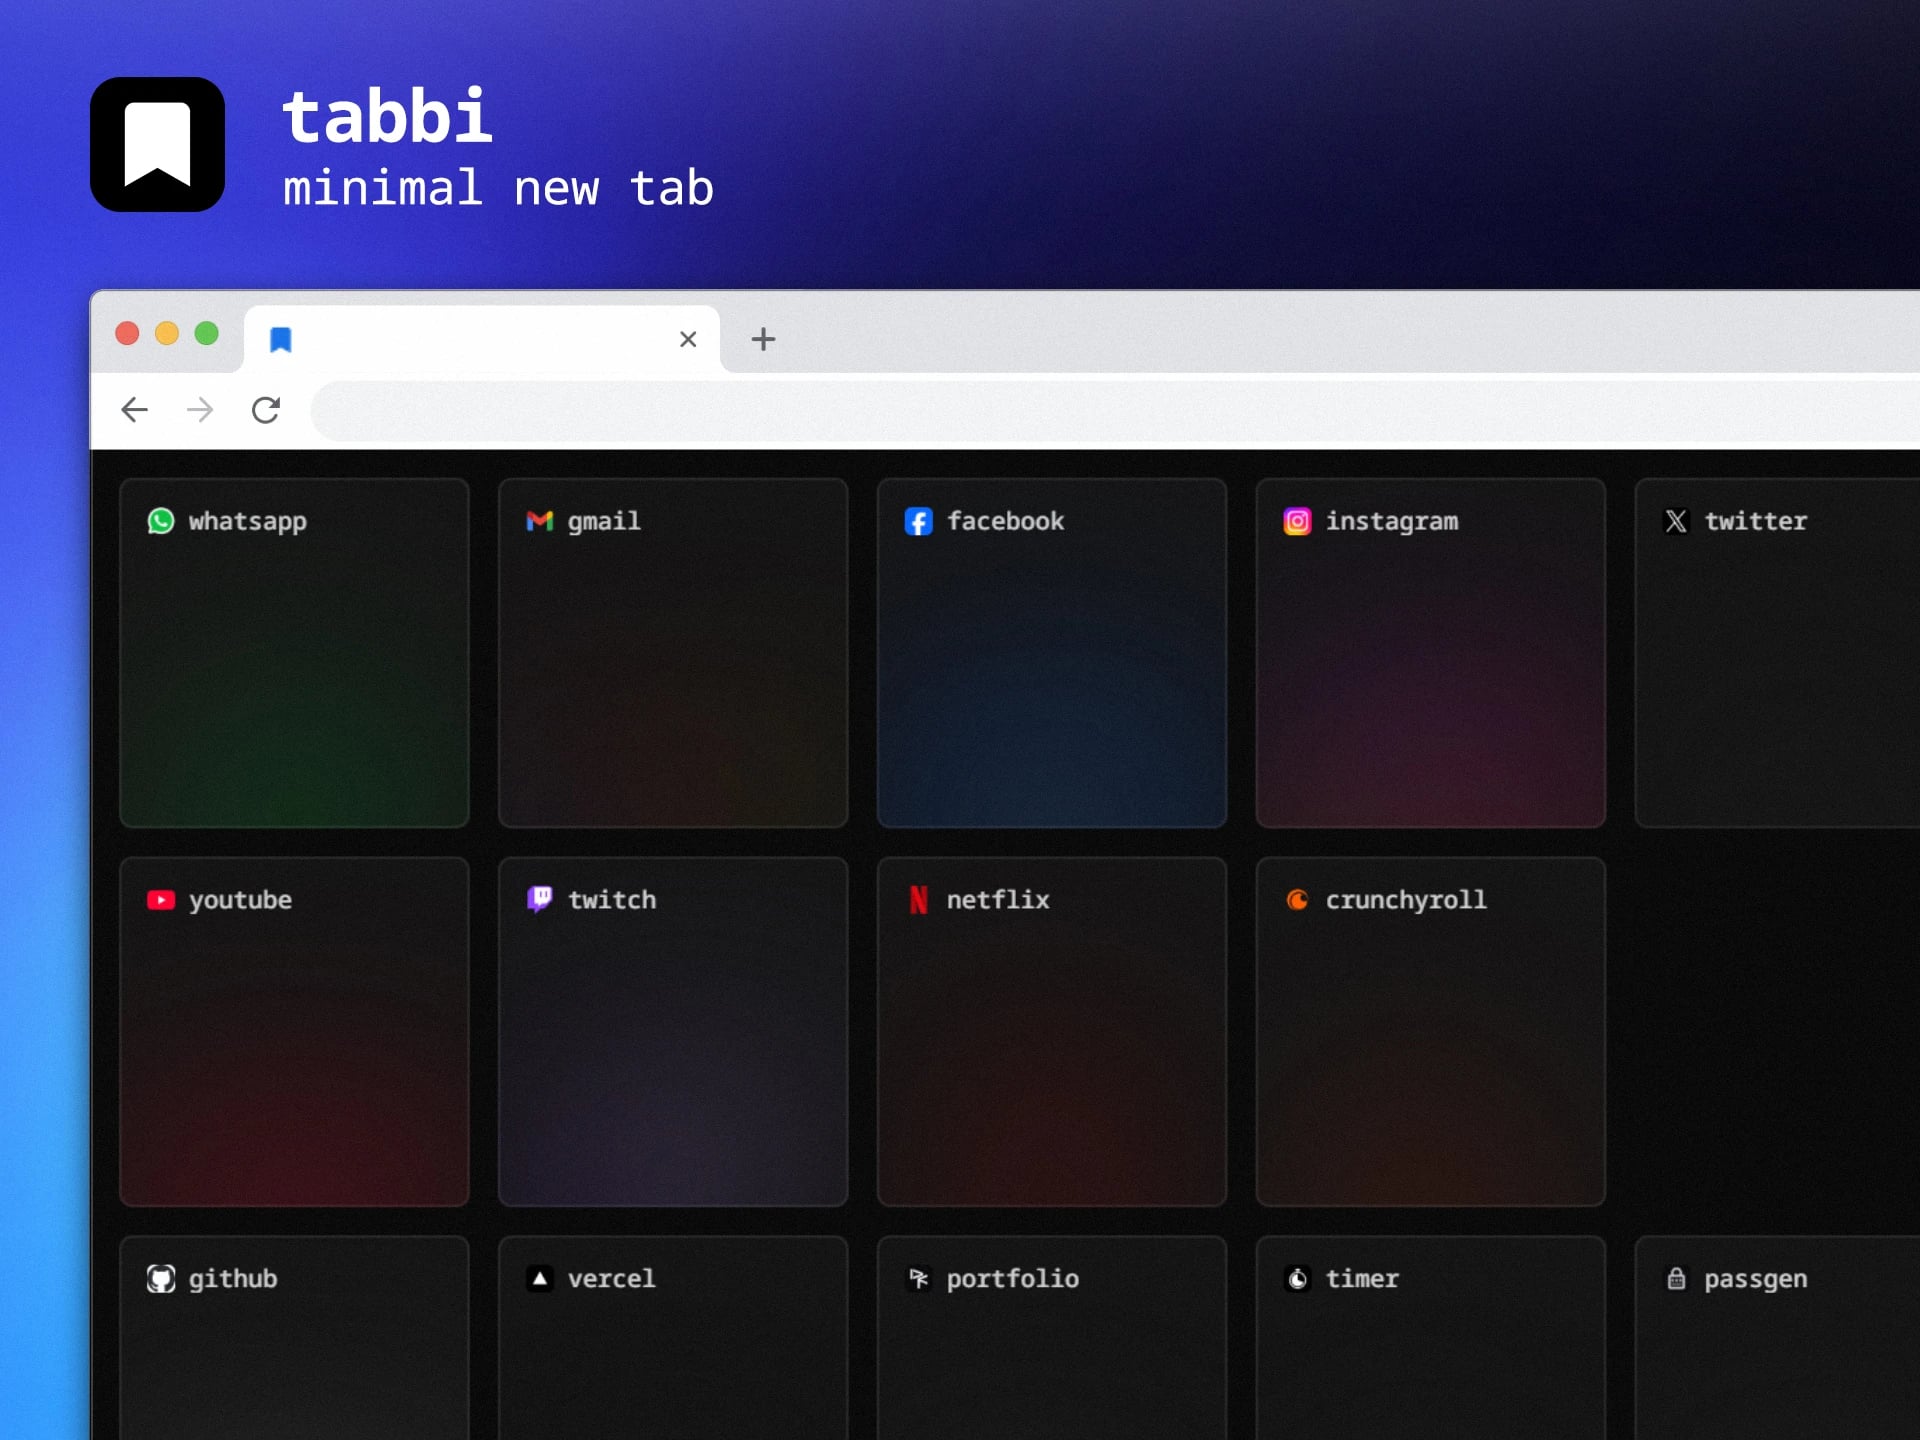Click the Vercel triangle icon
Screen dimensions: 1920x1440
[x=539, y=1278]
